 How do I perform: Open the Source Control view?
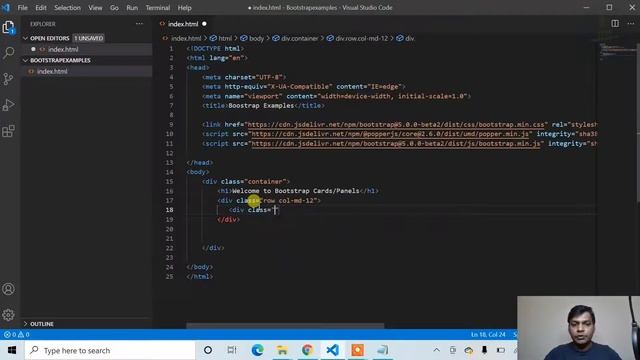9,79
